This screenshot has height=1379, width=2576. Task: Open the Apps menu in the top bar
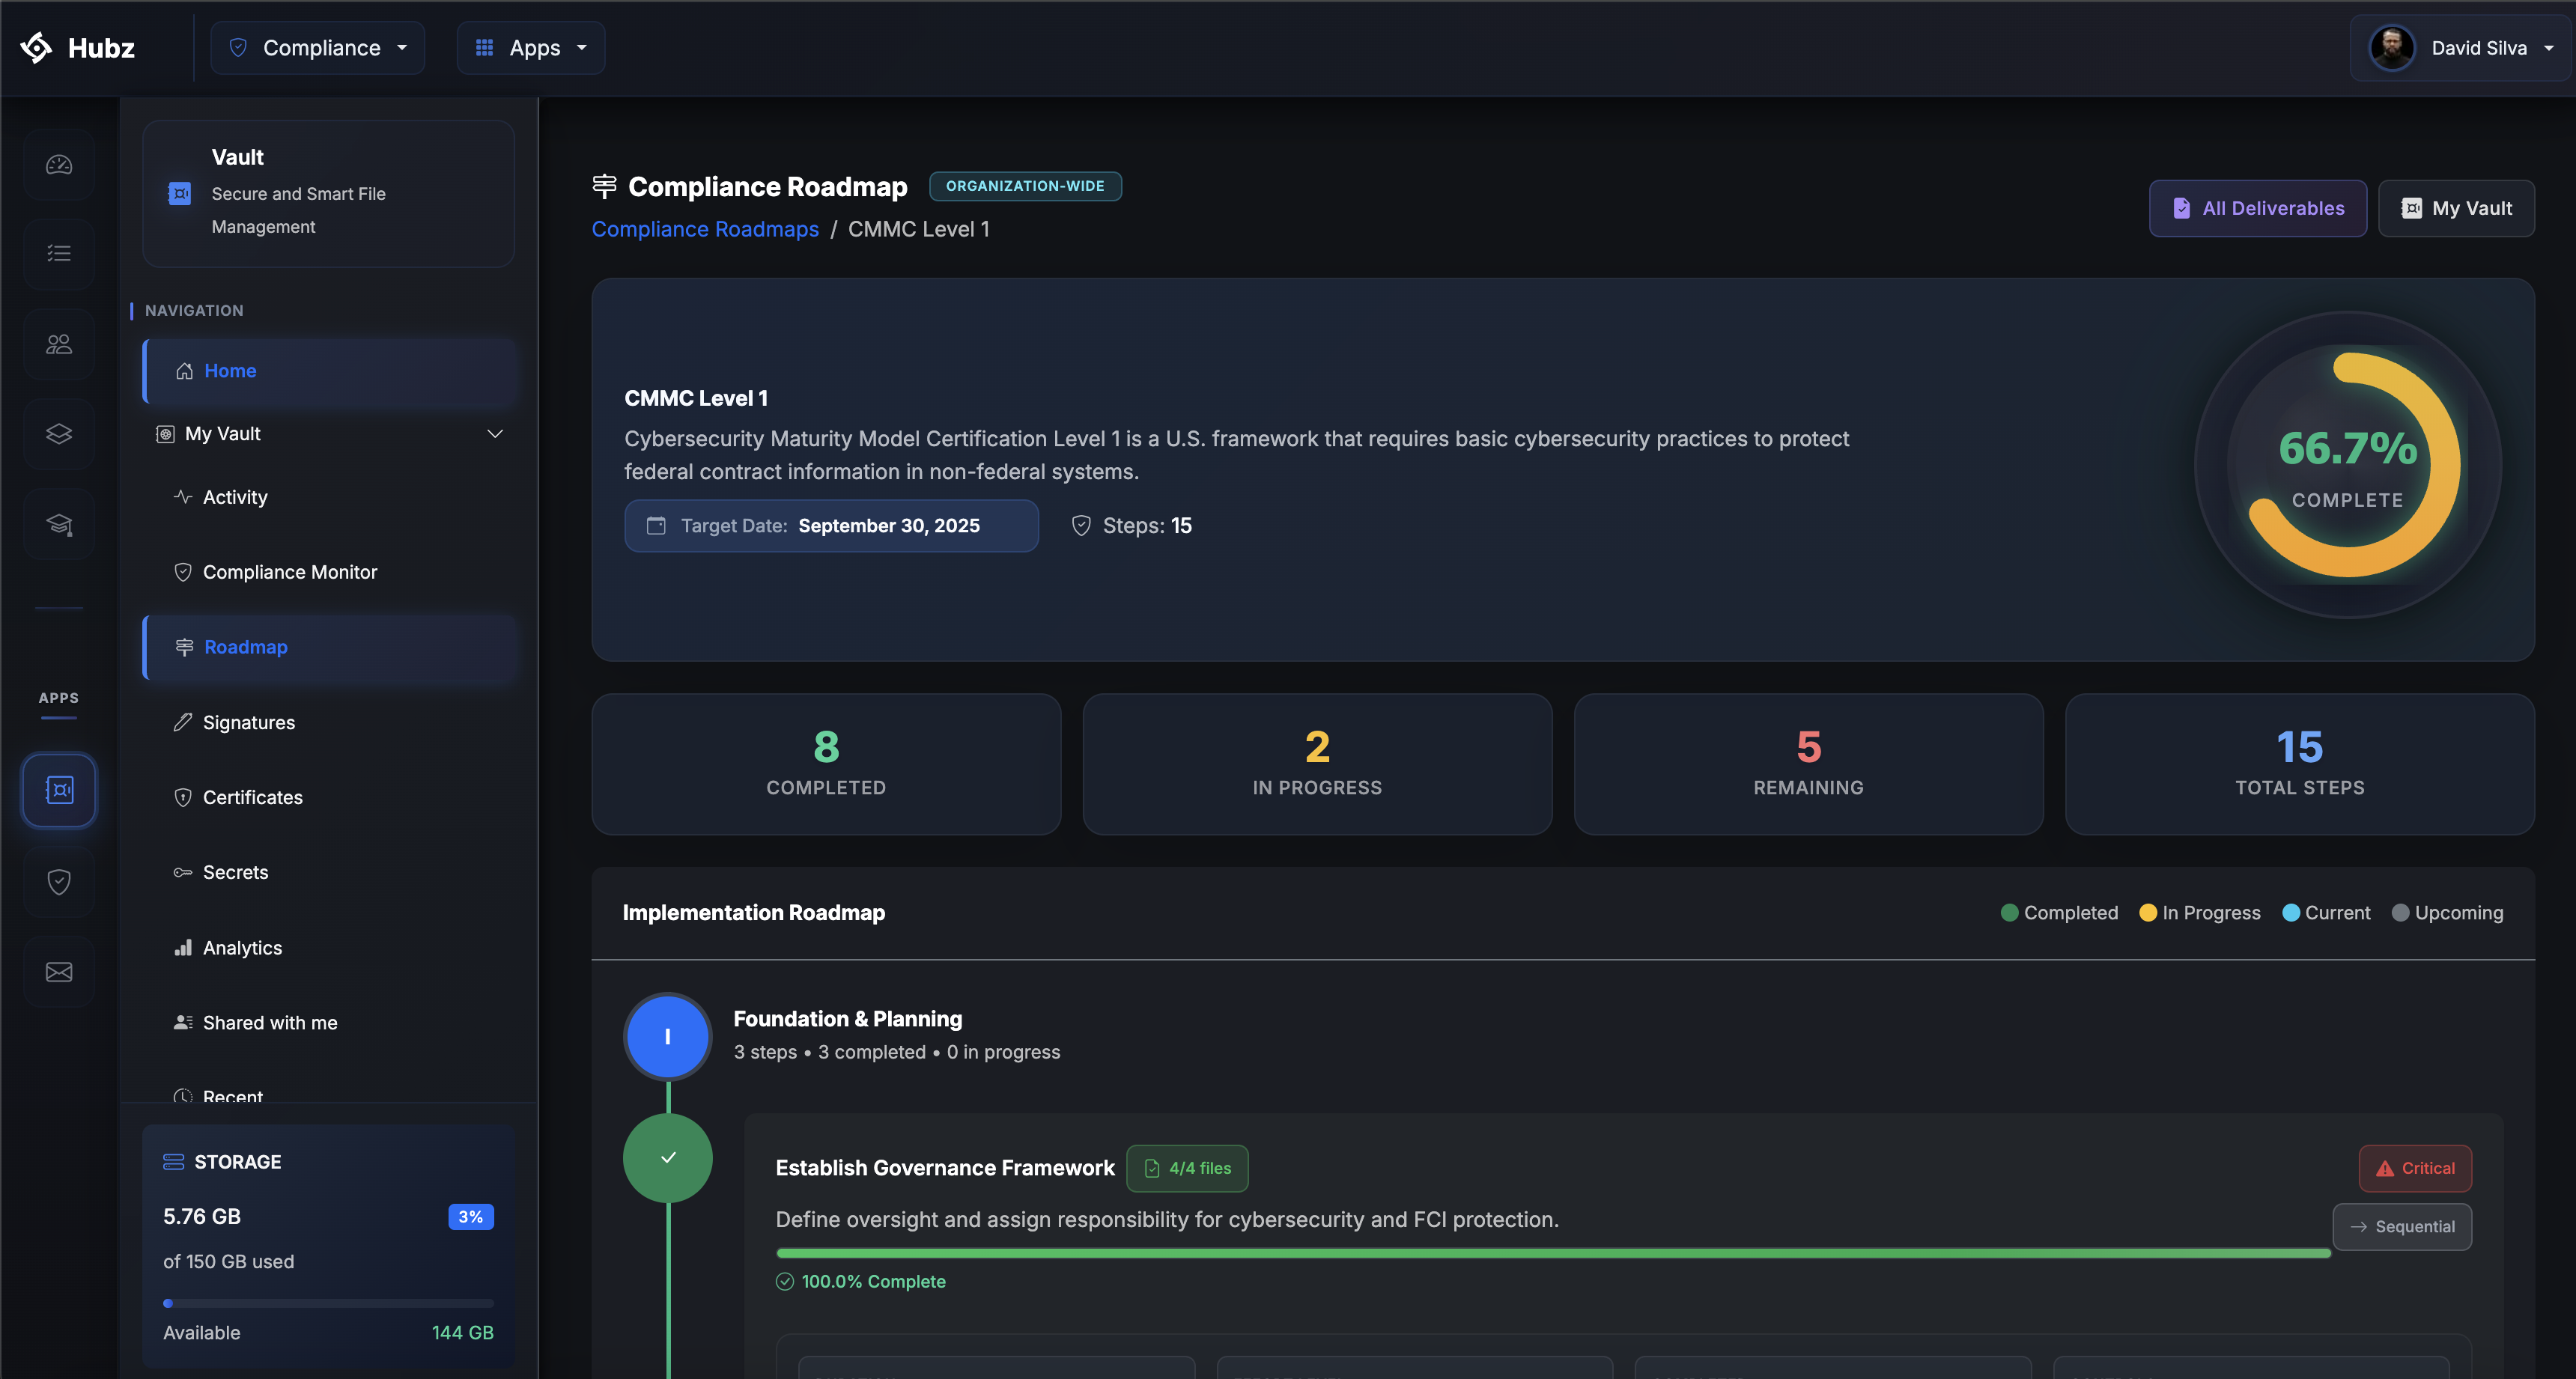point(531,47)
